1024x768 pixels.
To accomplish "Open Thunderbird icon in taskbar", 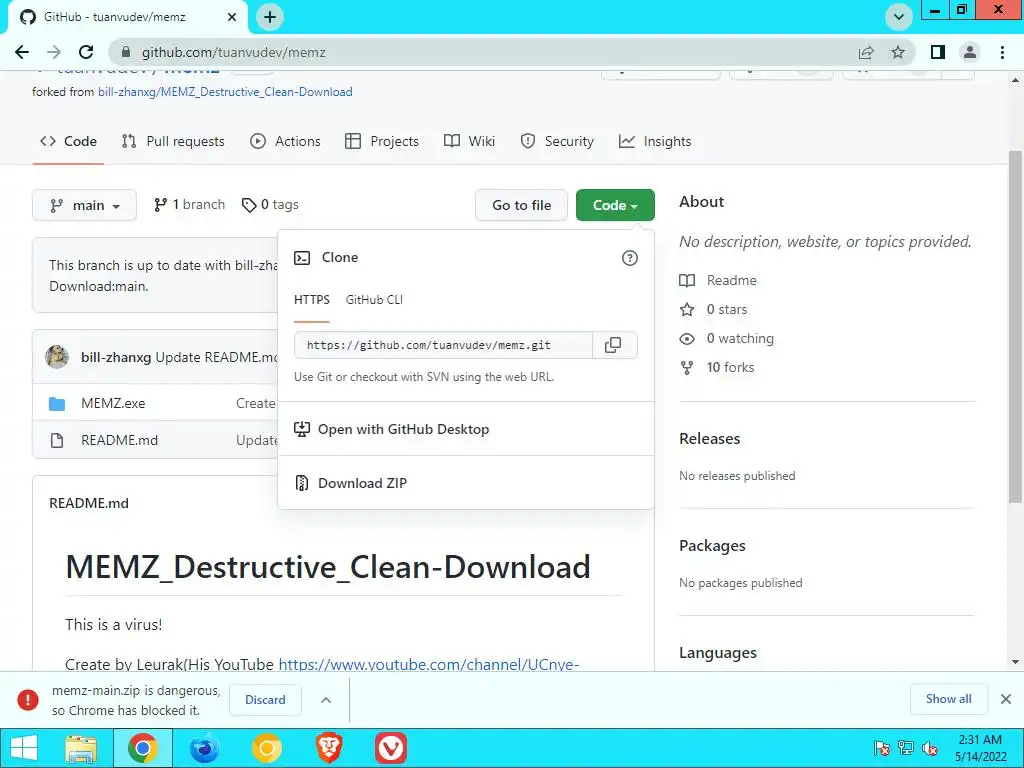I will [204, 748].
